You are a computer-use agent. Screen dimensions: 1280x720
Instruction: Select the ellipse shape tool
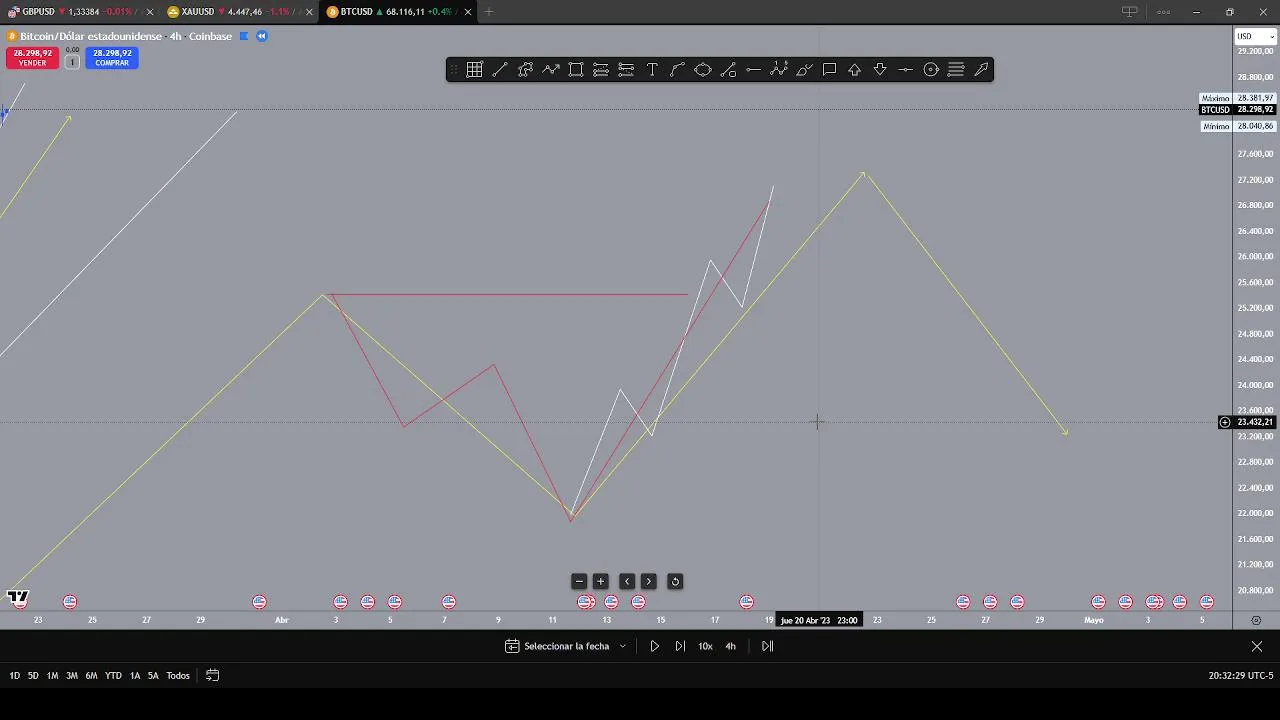click(x=703, y=69)
